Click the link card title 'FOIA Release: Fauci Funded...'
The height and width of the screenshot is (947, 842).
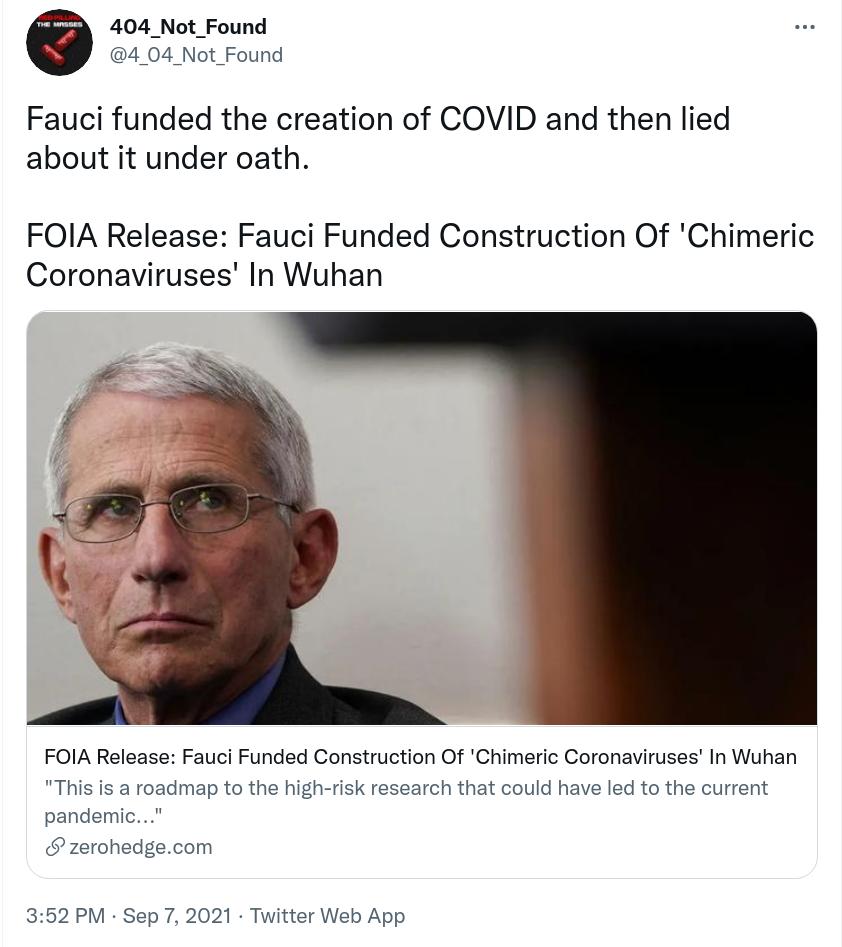[420, 757]
